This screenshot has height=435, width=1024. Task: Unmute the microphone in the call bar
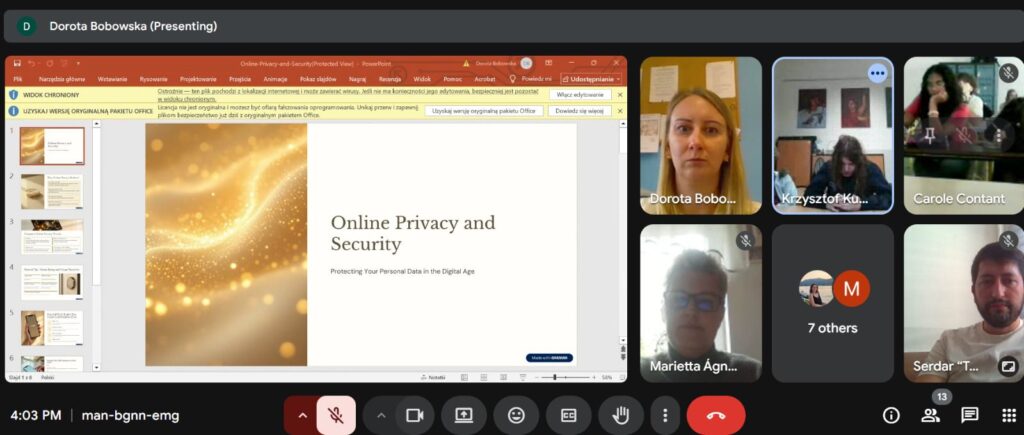336,415
